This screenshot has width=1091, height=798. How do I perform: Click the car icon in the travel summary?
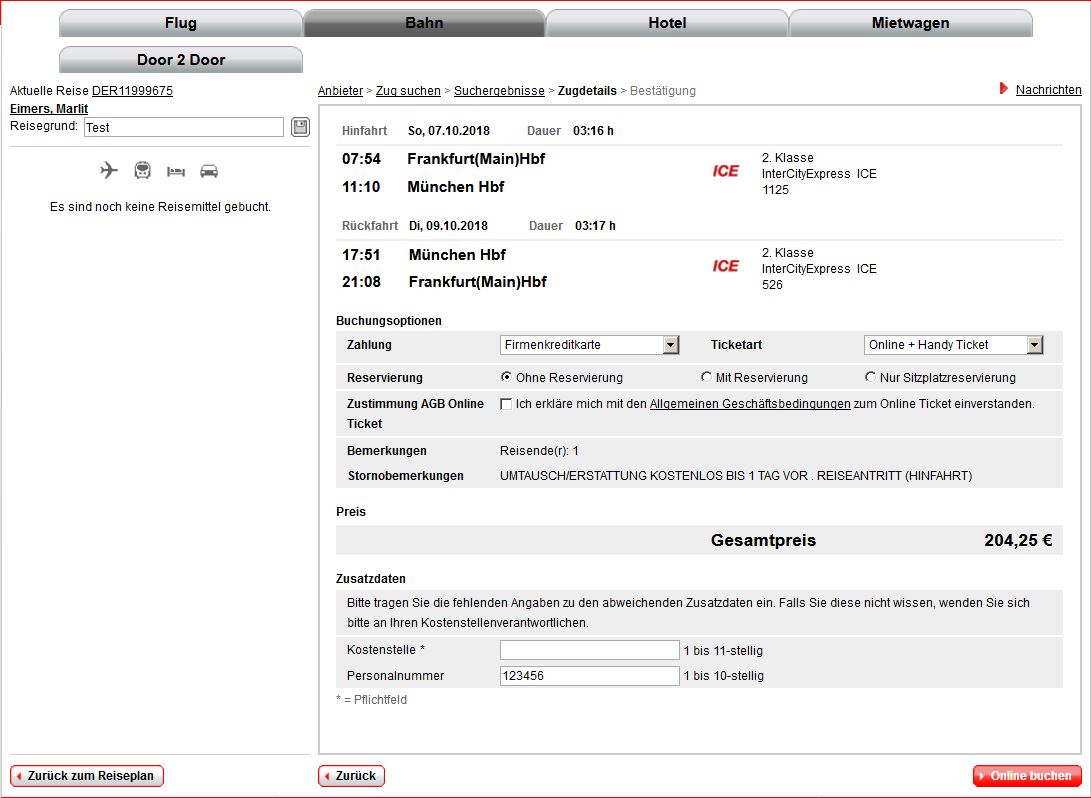click(209, 171)
